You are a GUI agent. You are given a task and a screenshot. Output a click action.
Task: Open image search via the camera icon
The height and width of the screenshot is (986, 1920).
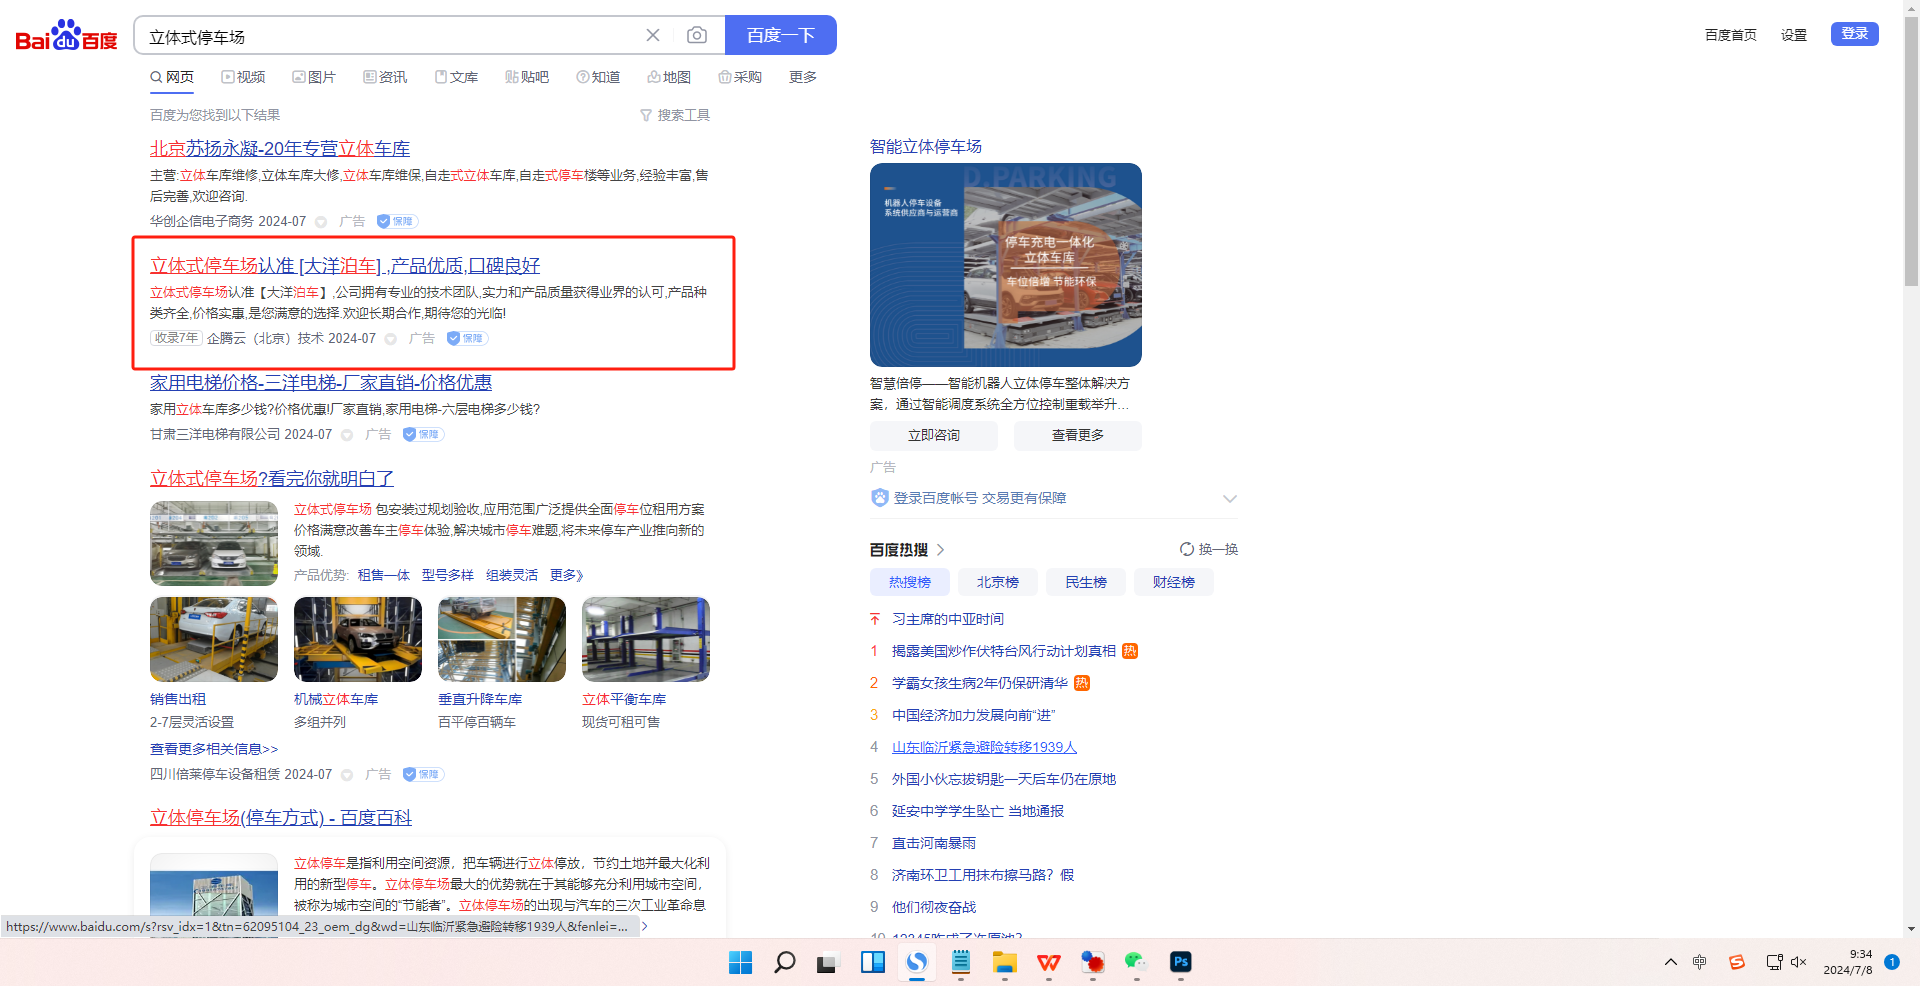coord(697,35)
